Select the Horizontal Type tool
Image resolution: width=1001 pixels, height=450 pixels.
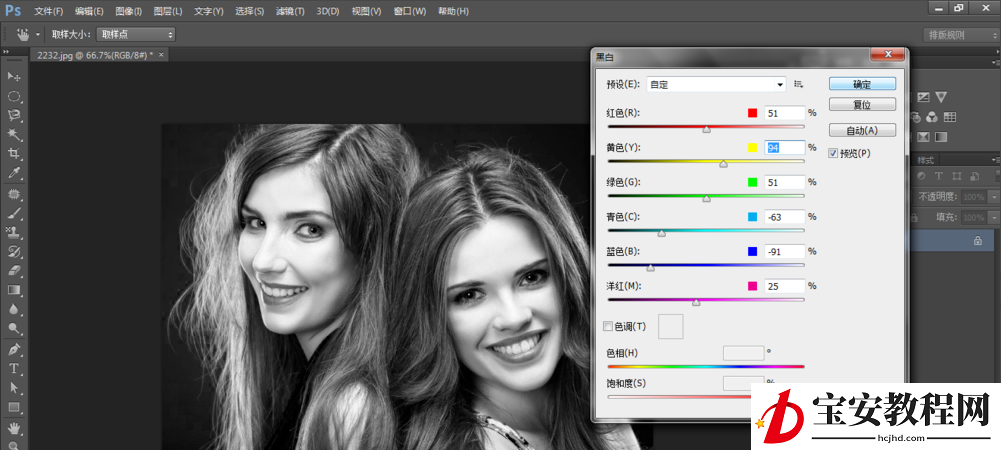(x=14, y=368)
